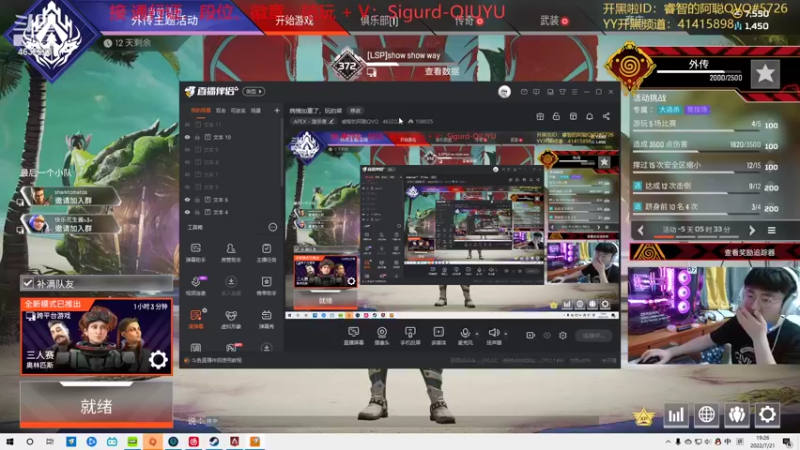The image size is (800, 450).
Task: Add a new scene with plus button
Action: coord(277,110)
